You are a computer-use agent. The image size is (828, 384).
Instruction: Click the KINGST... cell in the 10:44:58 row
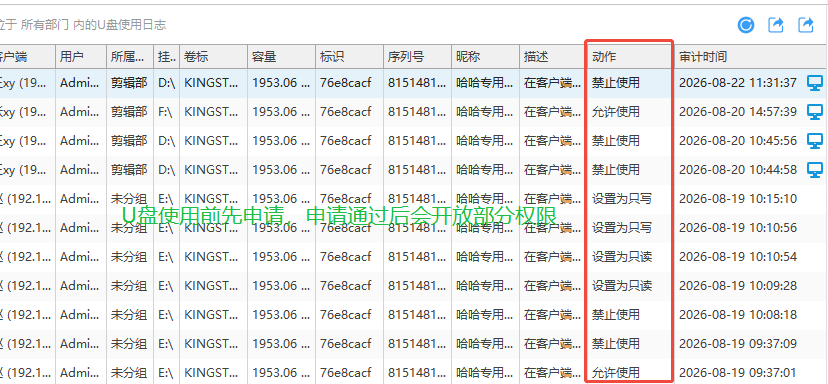(211, 170)
